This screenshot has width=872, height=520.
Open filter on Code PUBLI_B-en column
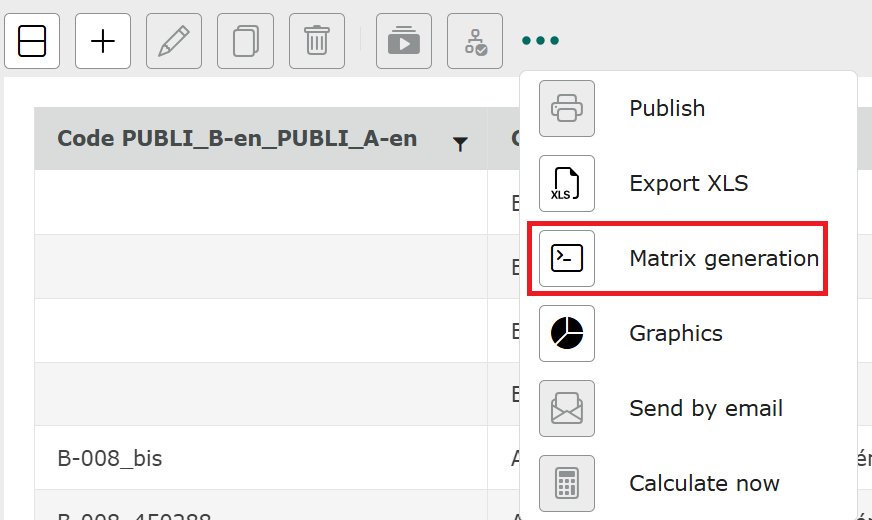click(460, 144)
